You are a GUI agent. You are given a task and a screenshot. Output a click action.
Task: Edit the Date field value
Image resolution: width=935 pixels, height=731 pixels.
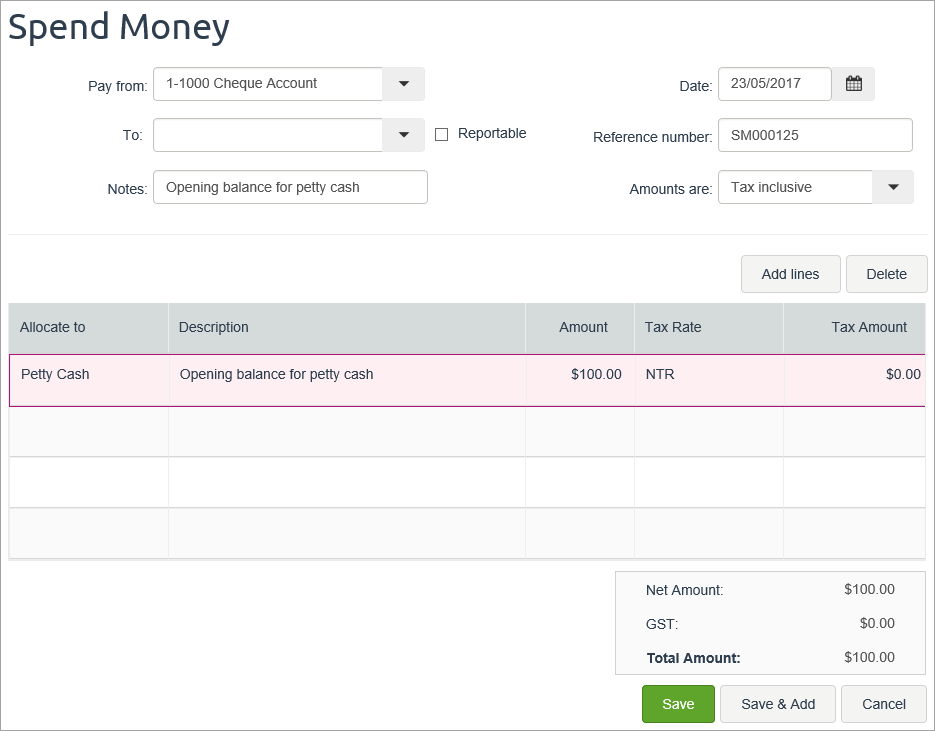(774, 84)
